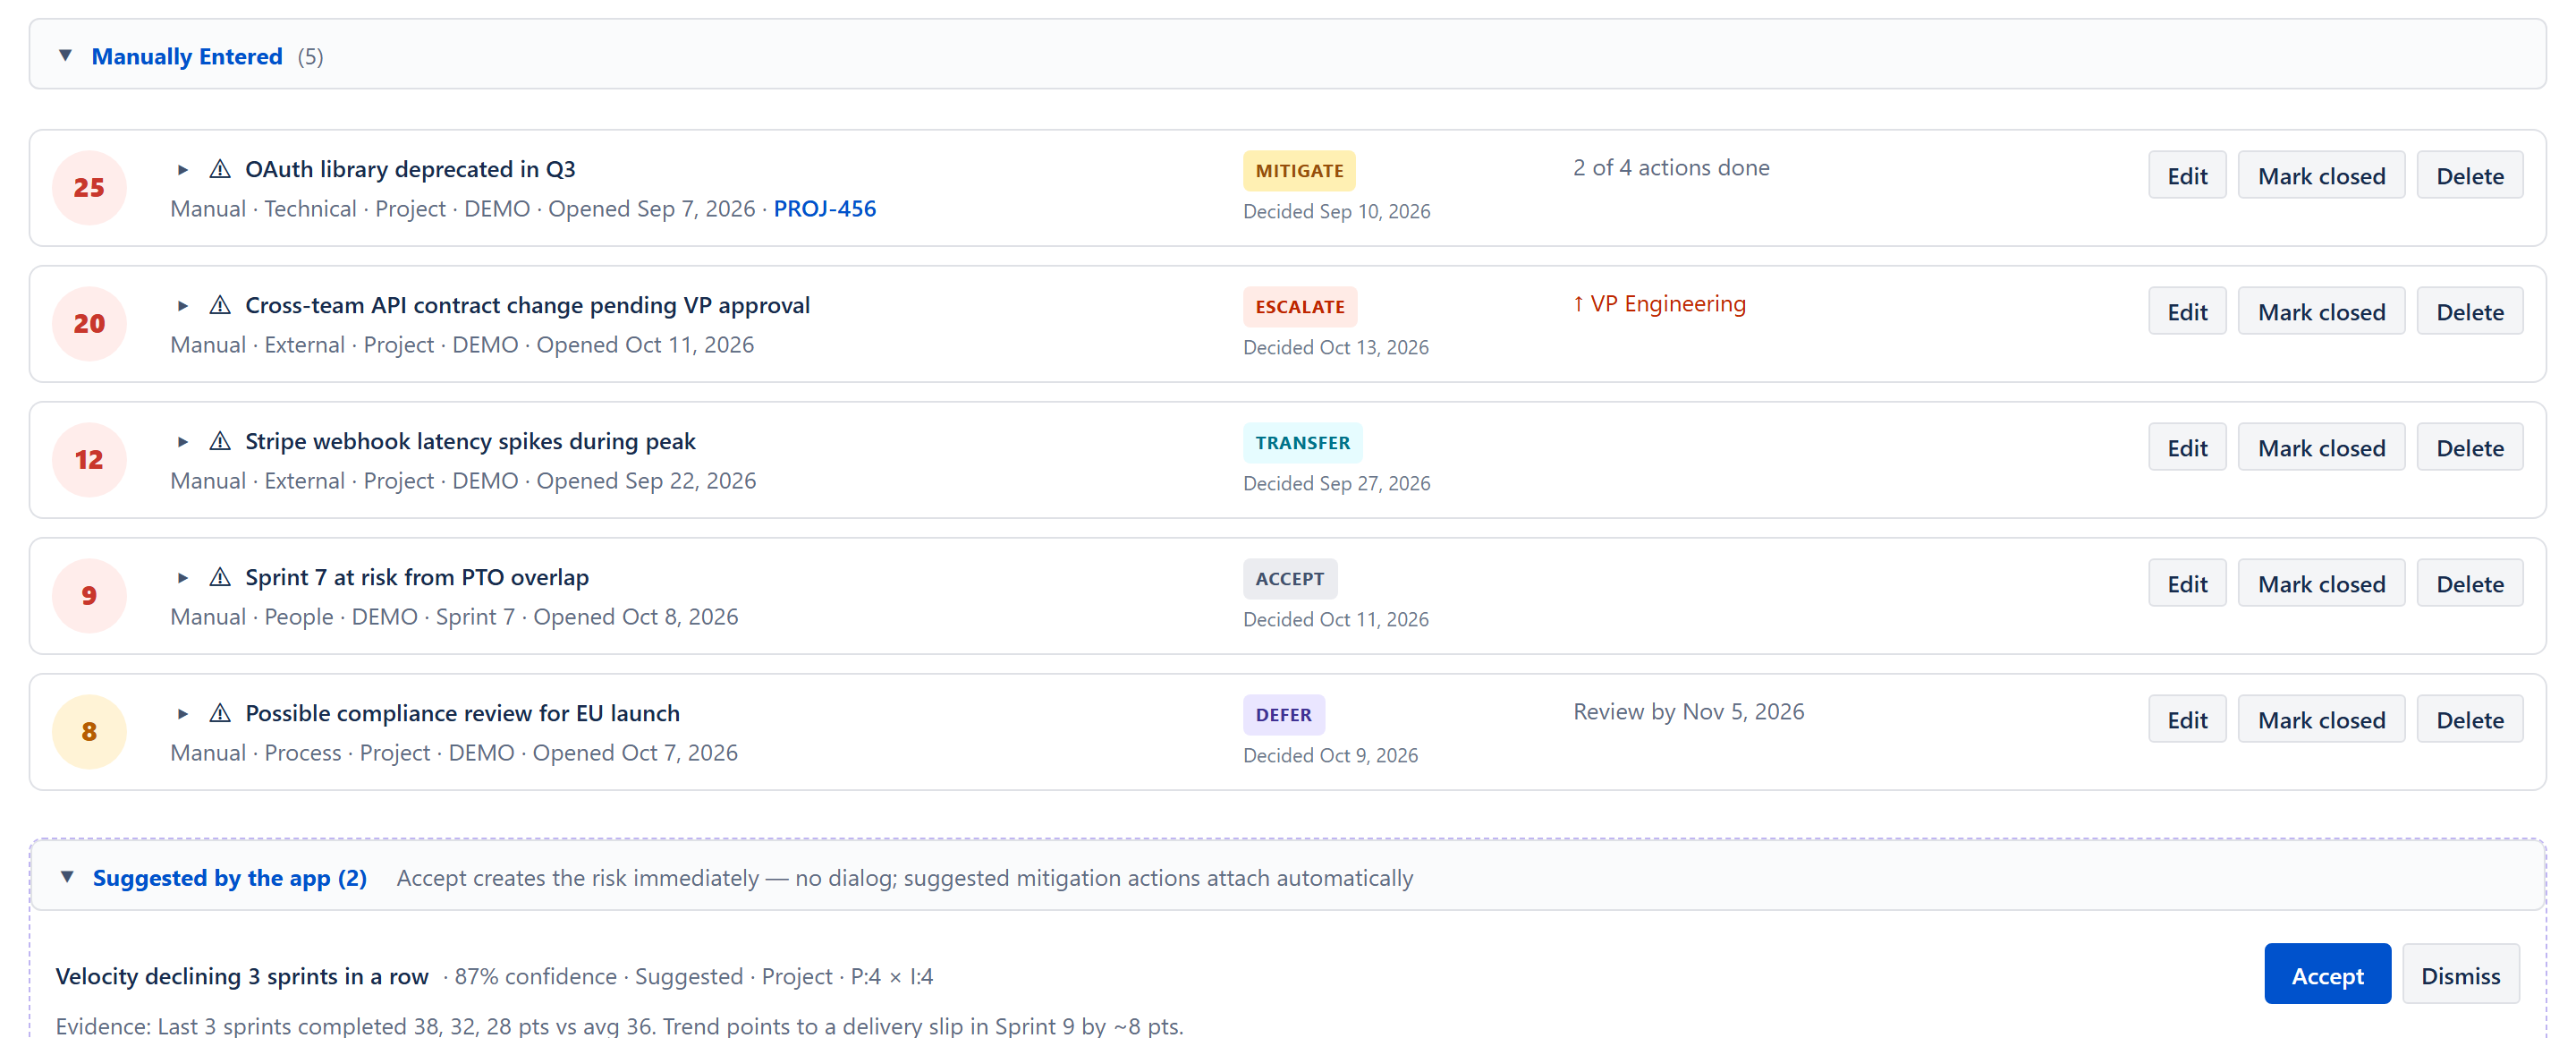Click the risk score 25 badge

tap(89, 188)
